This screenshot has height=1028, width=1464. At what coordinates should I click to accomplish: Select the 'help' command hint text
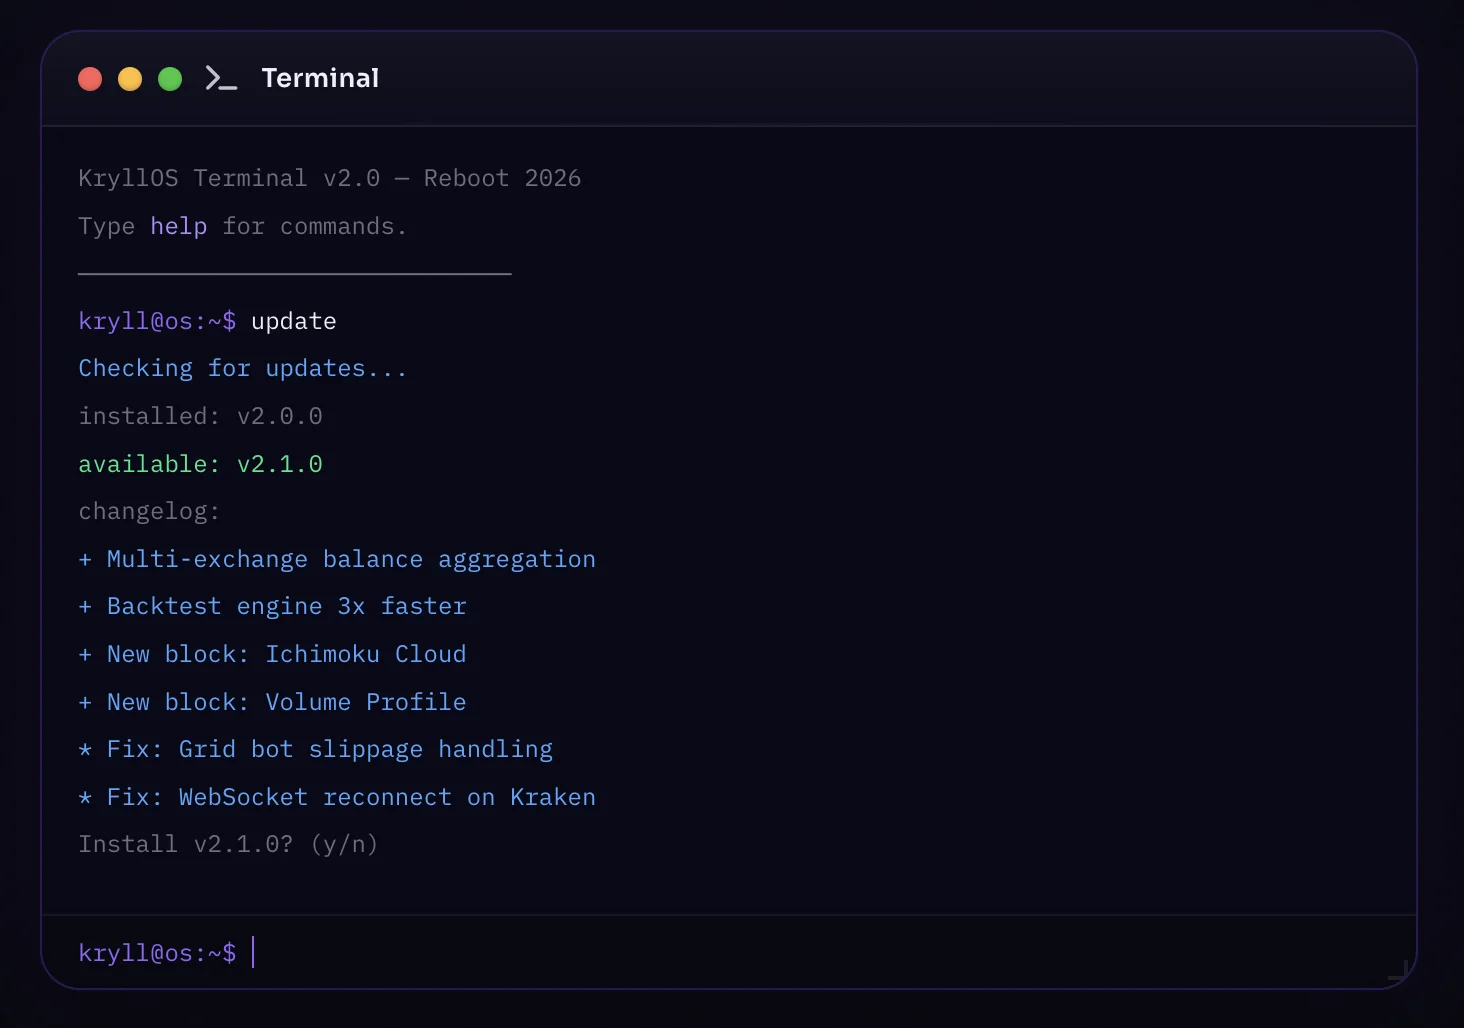pos(178,226)
